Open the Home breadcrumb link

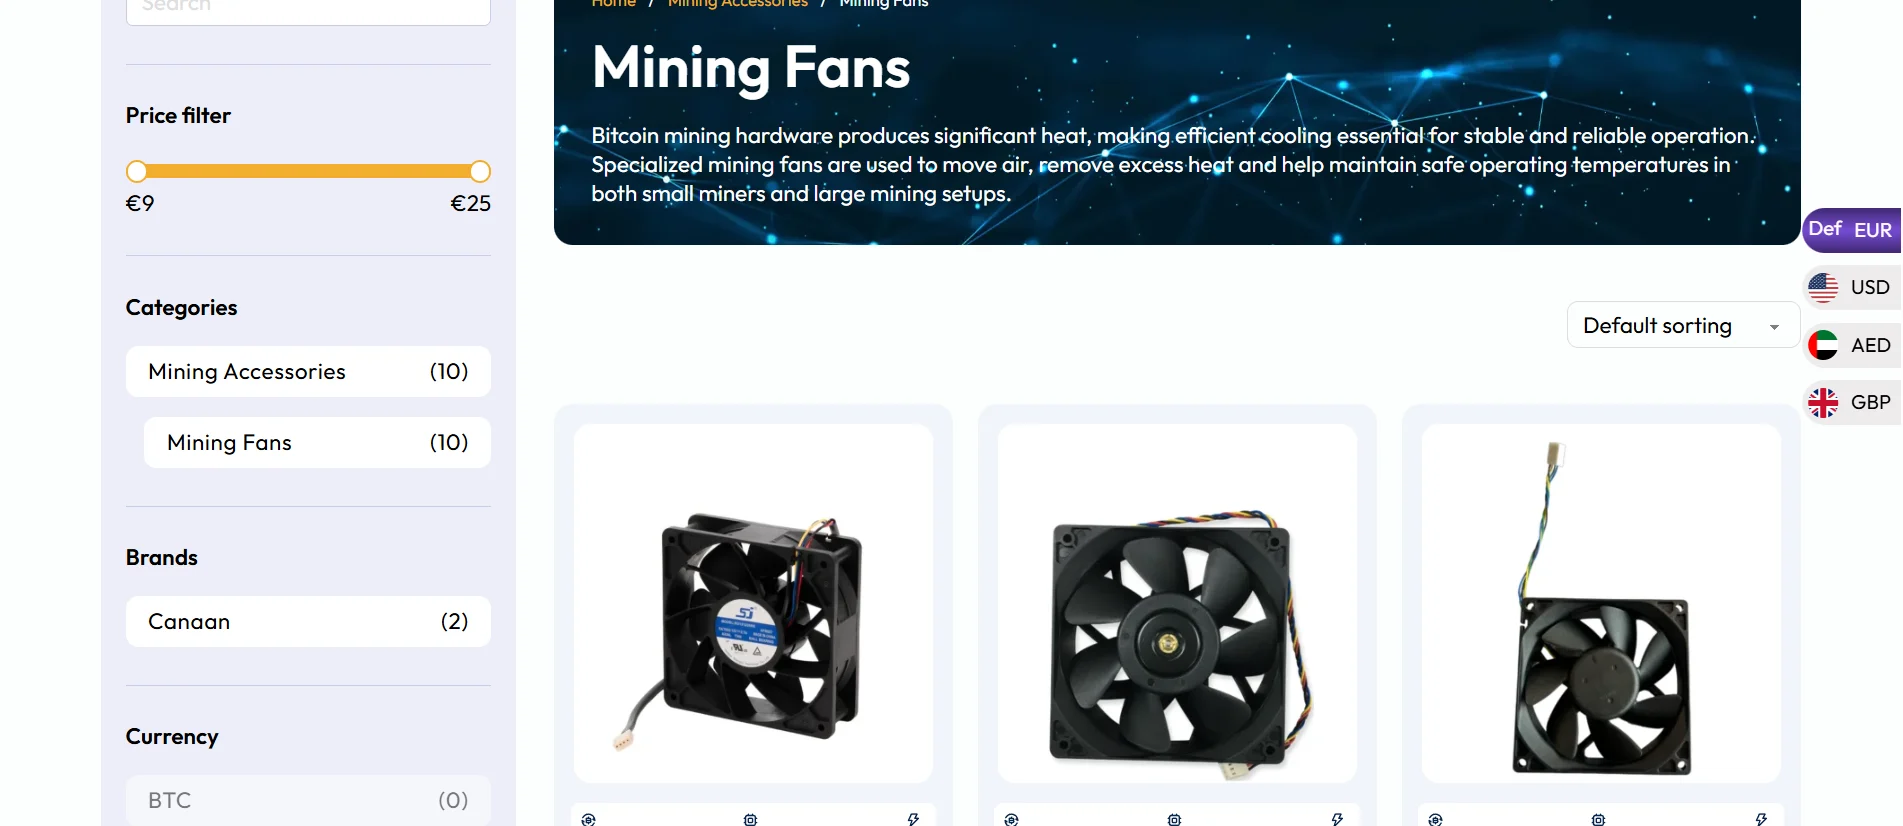click(x=613, y=3)
